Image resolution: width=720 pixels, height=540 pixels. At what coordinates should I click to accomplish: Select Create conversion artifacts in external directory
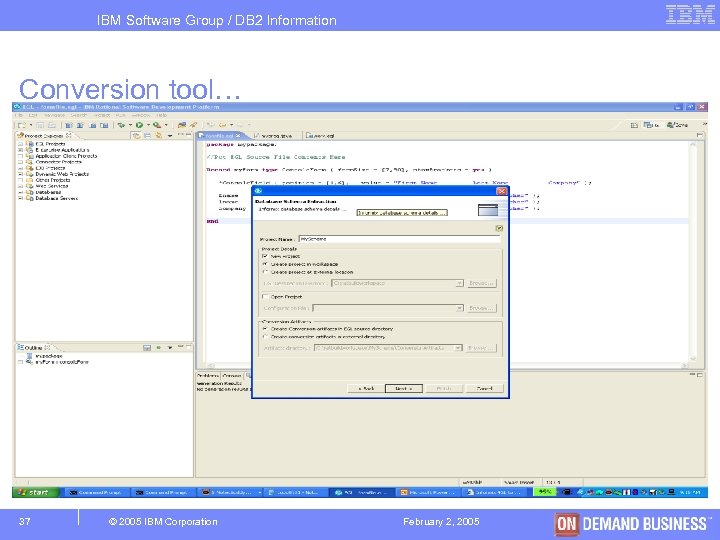coord(265,337)
